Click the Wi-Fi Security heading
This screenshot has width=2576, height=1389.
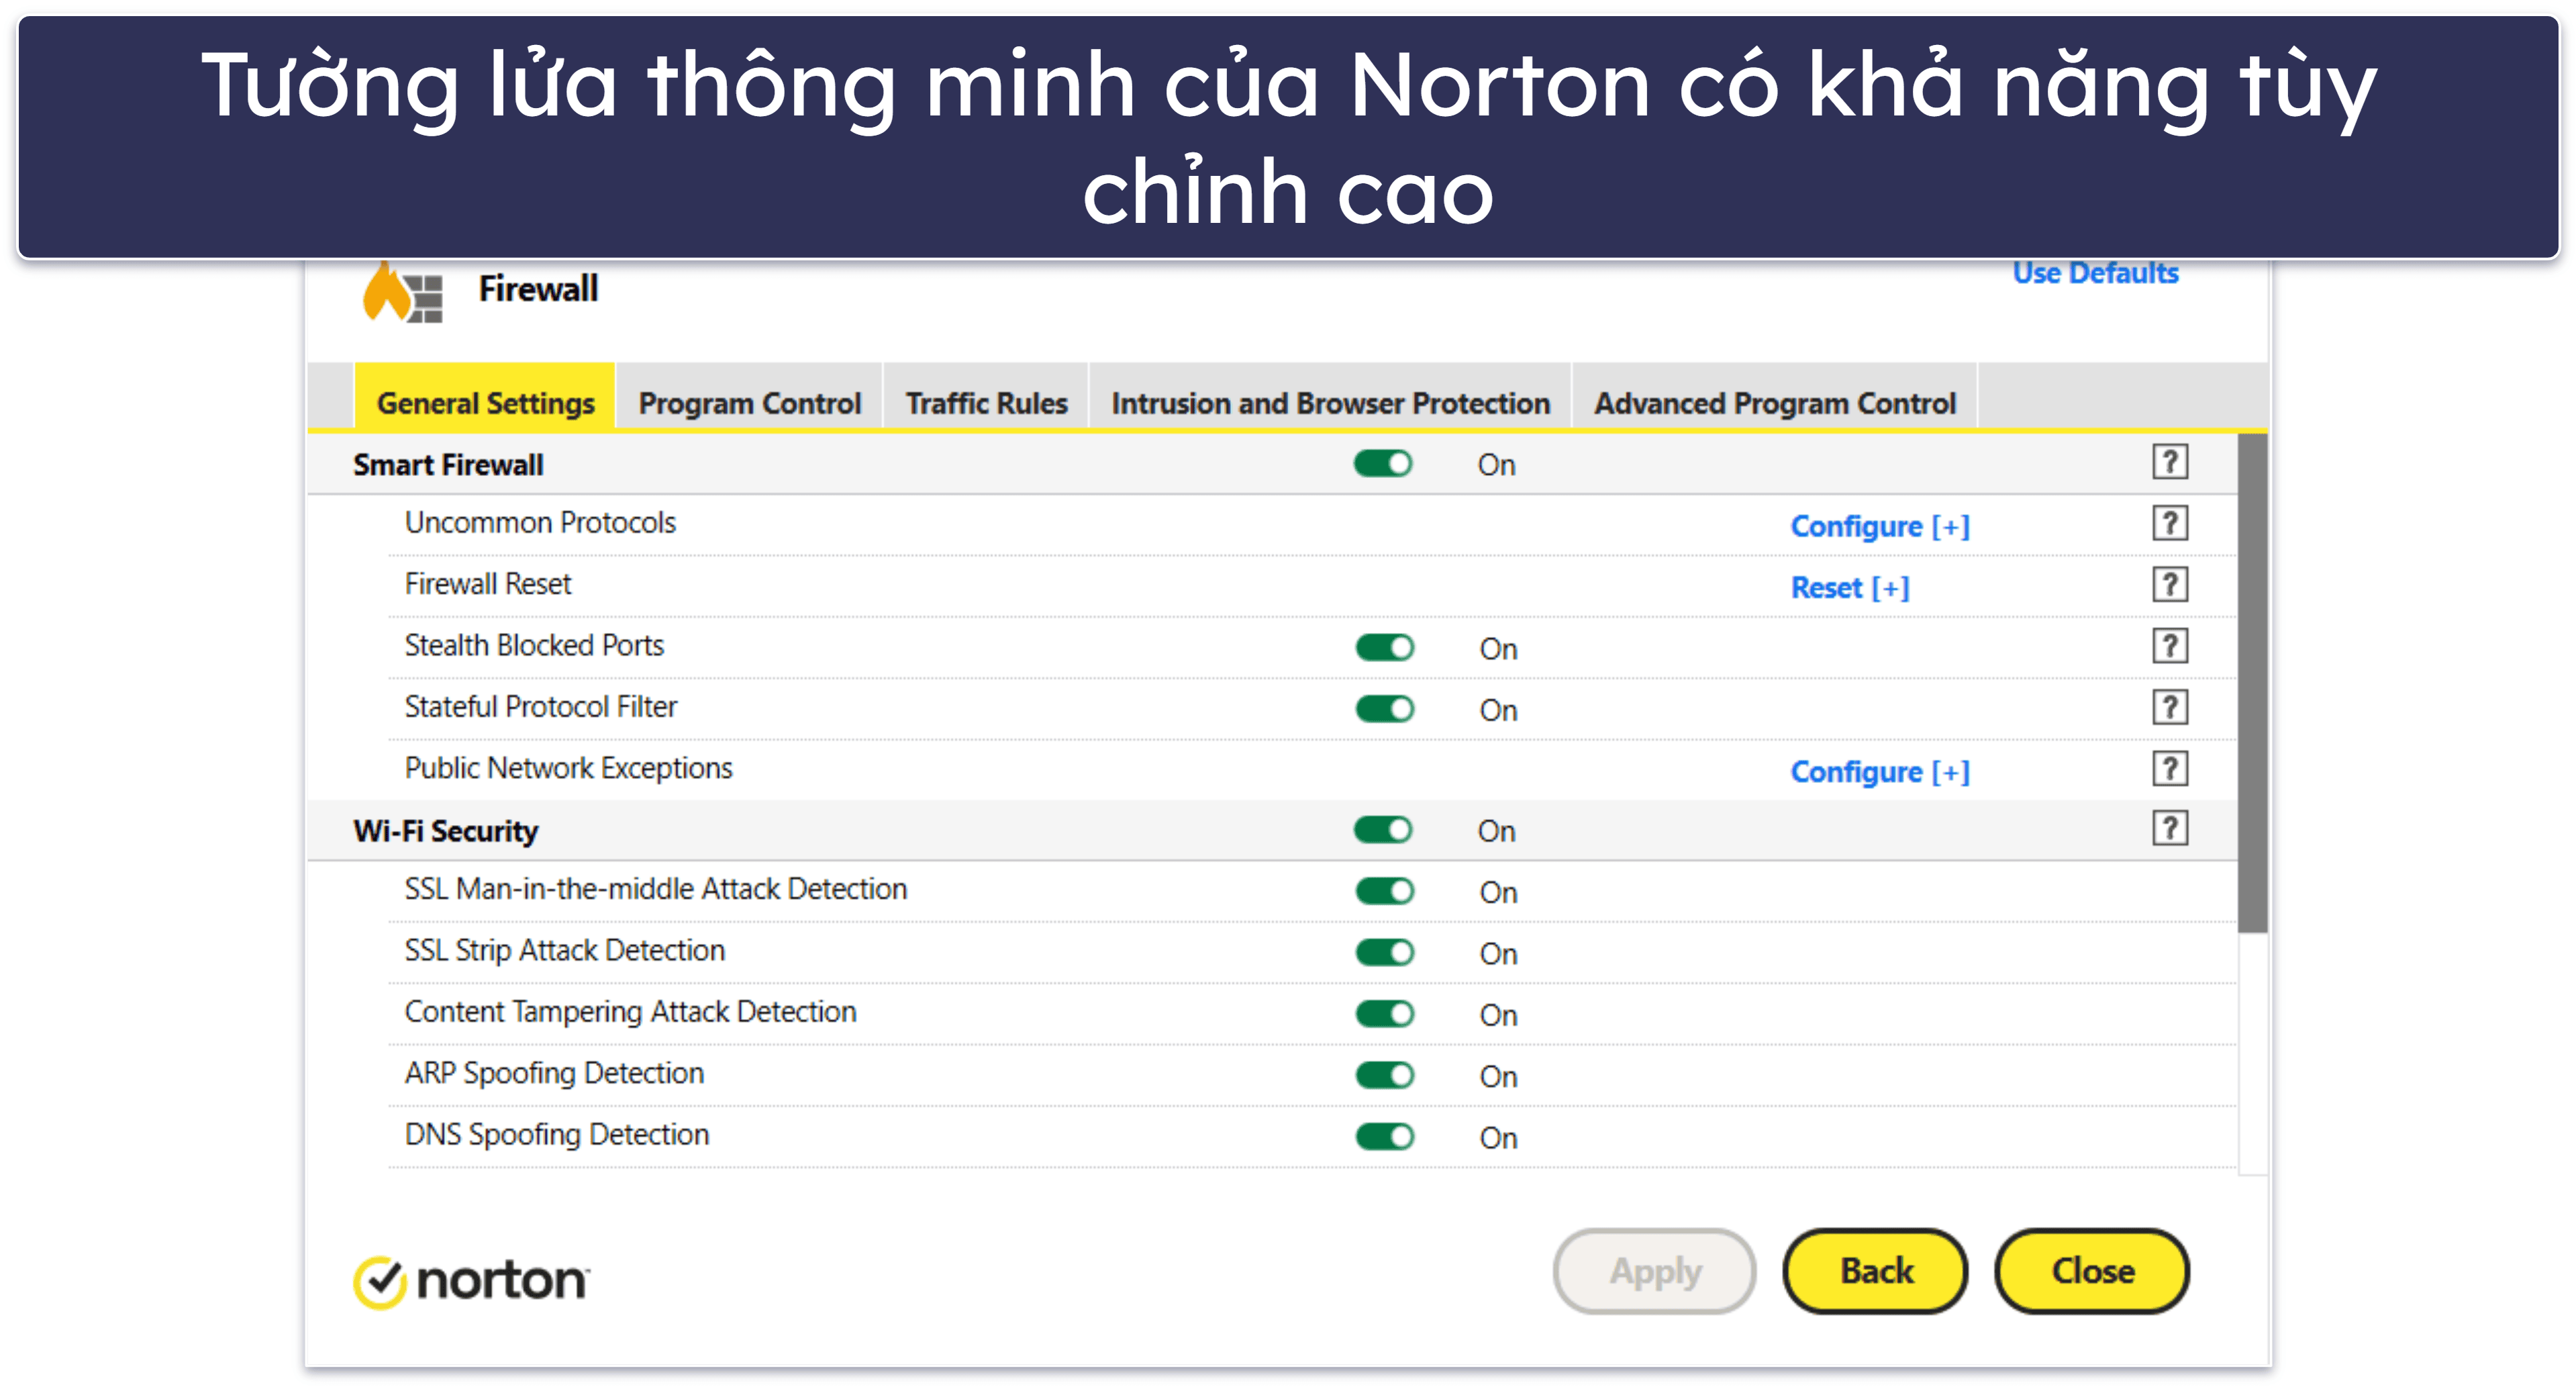coord(446,831)
